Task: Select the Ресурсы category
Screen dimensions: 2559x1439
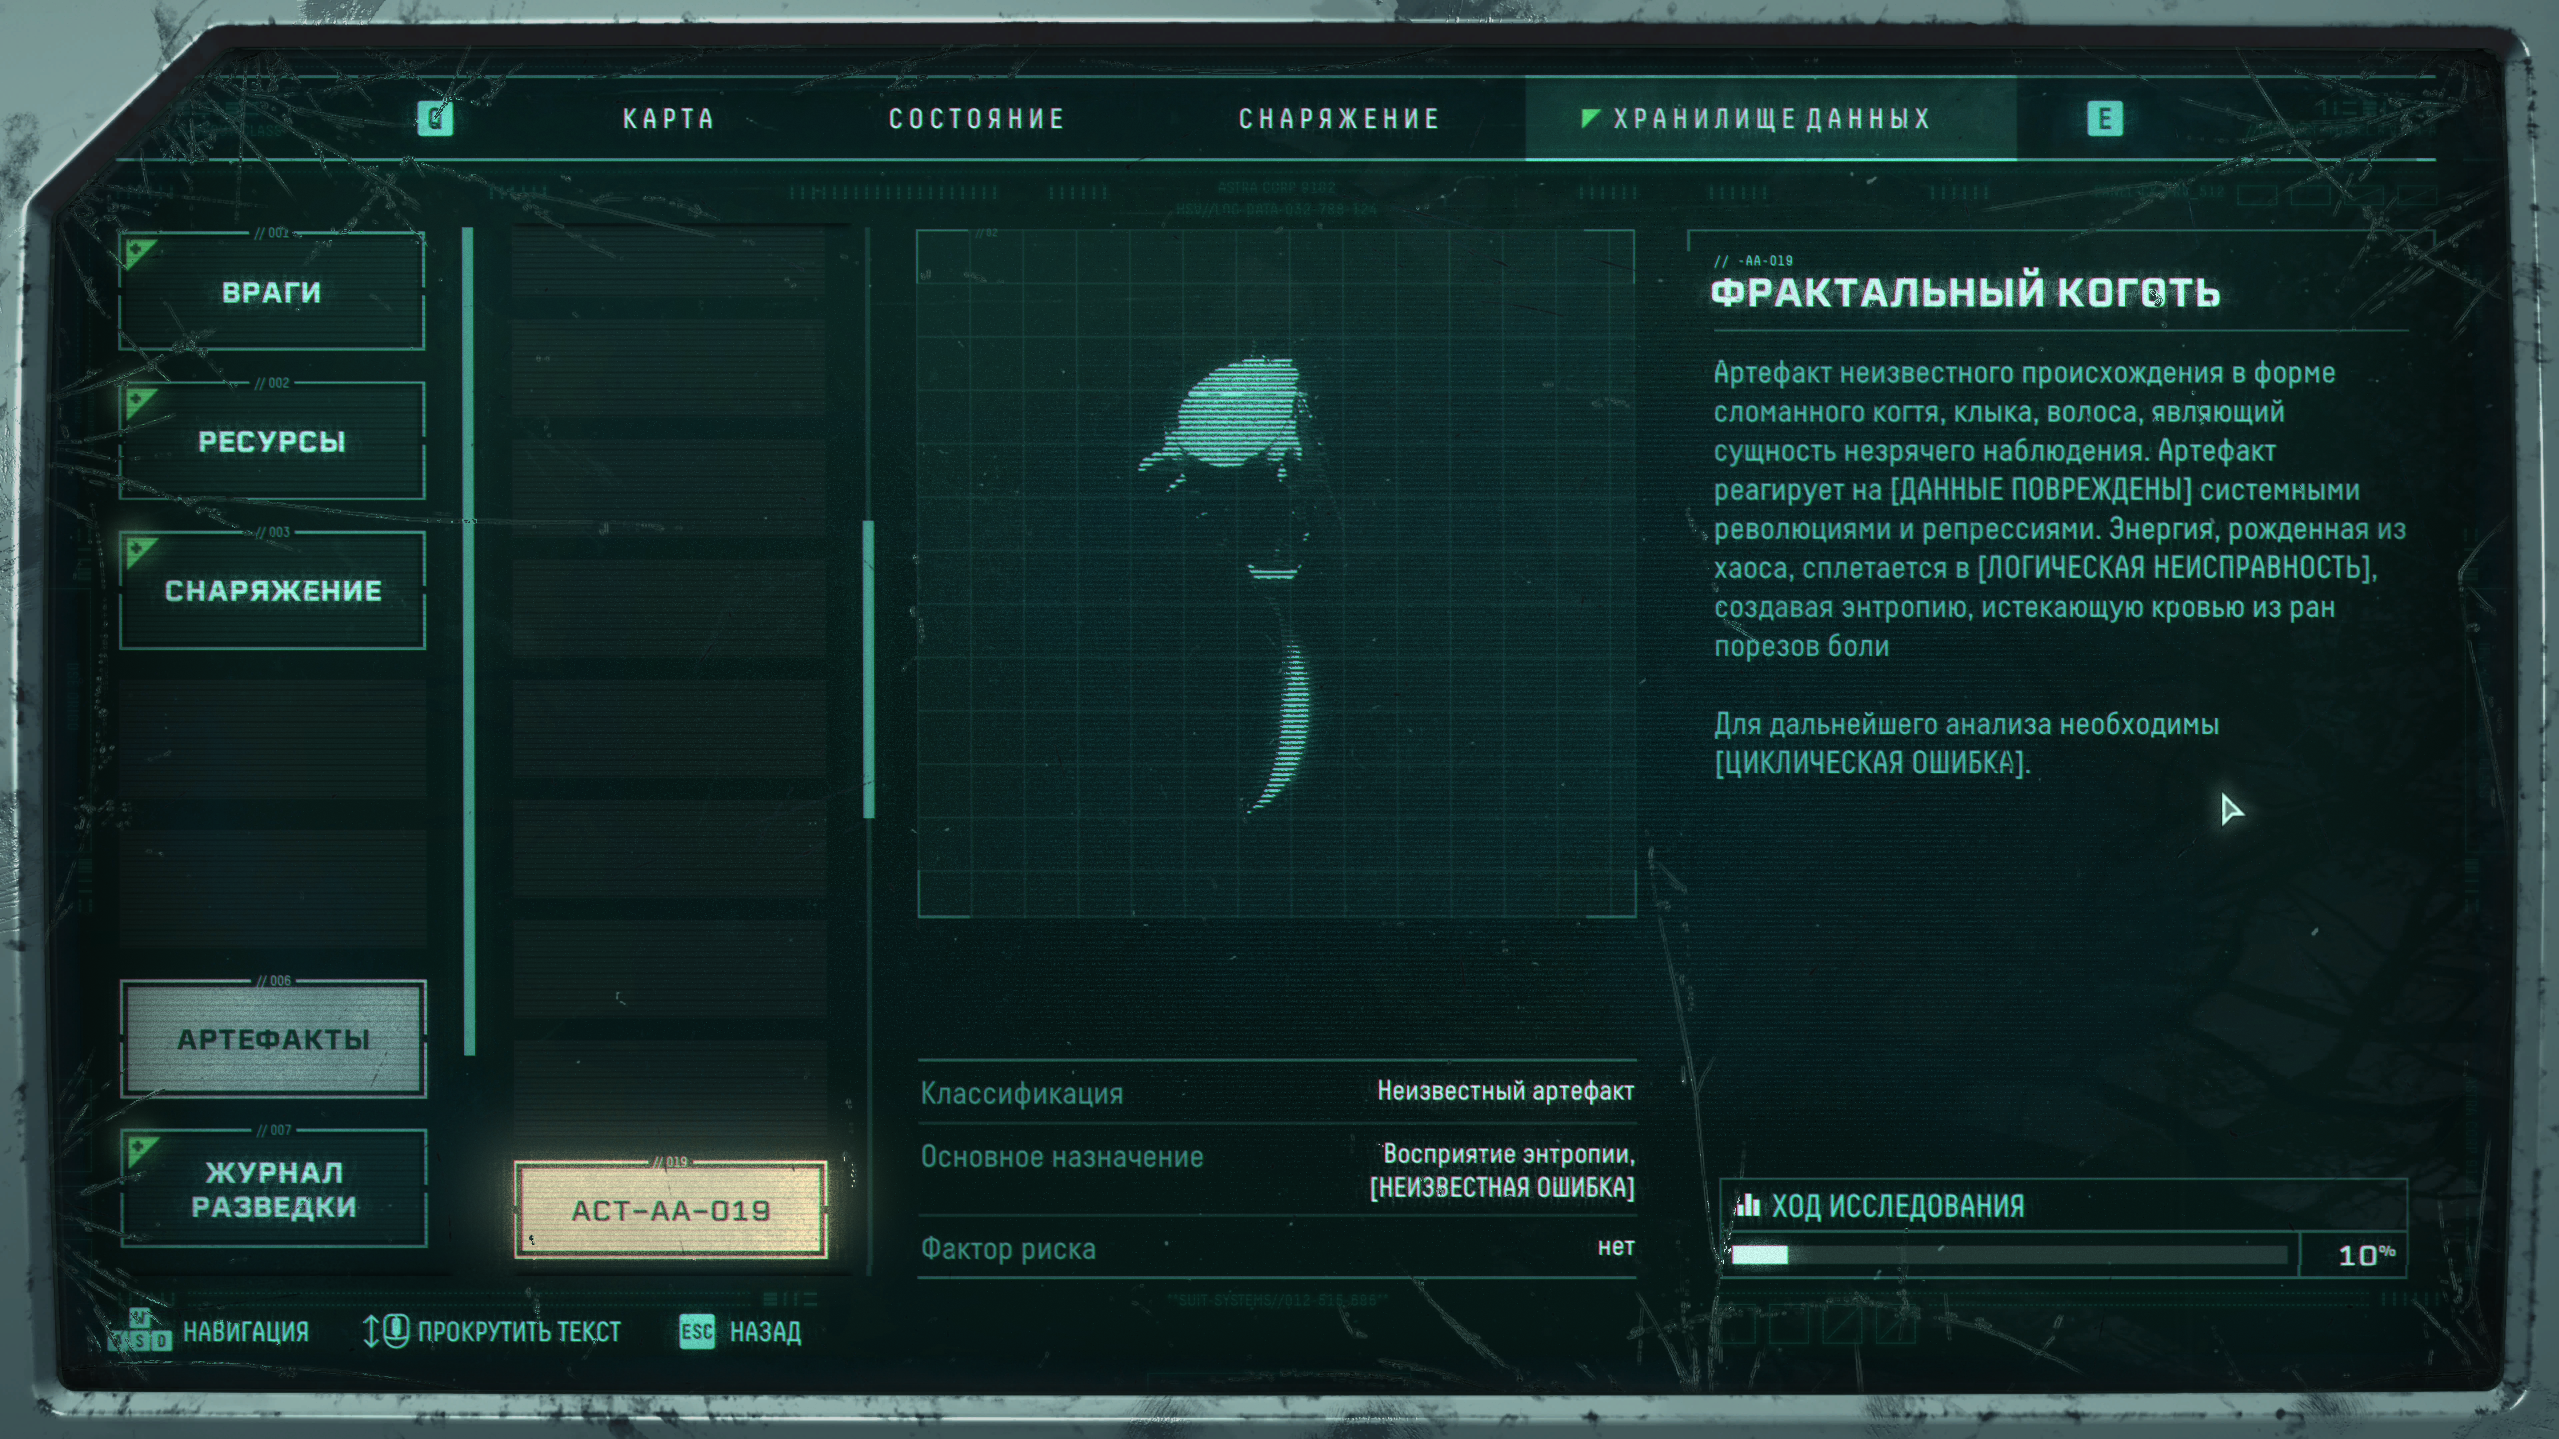Action: pyautogui.click(x=272, y=441)
